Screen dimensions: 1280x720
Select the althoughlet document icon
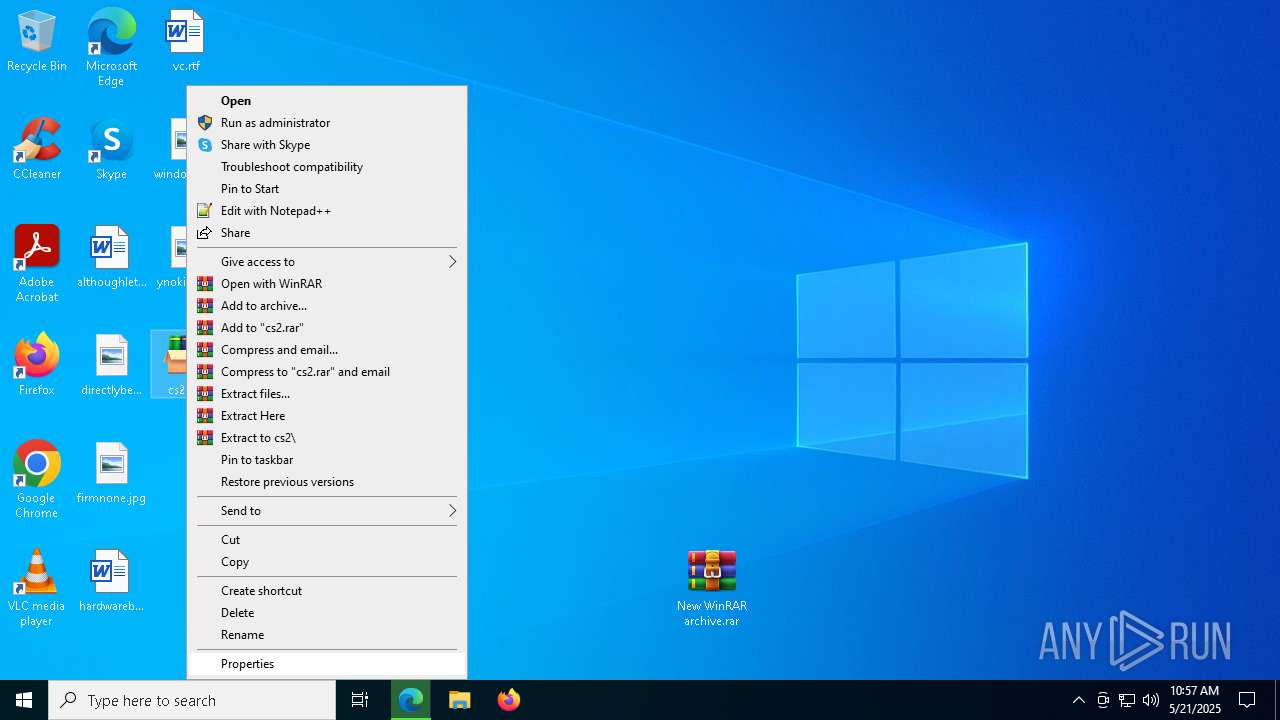pos(111,258)
